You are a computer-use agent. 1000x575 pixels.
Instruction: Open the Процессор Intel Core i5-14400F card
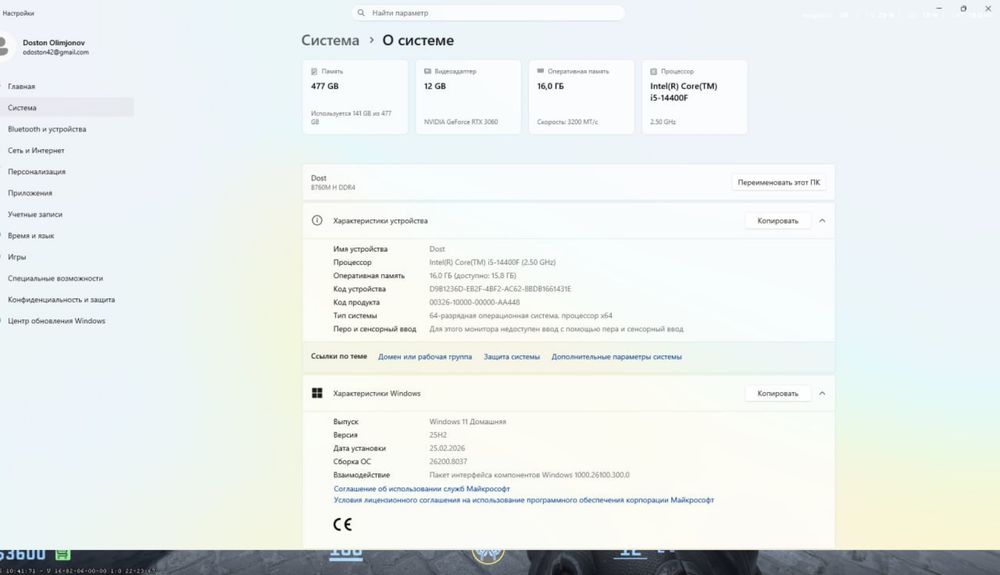(695, 97)
